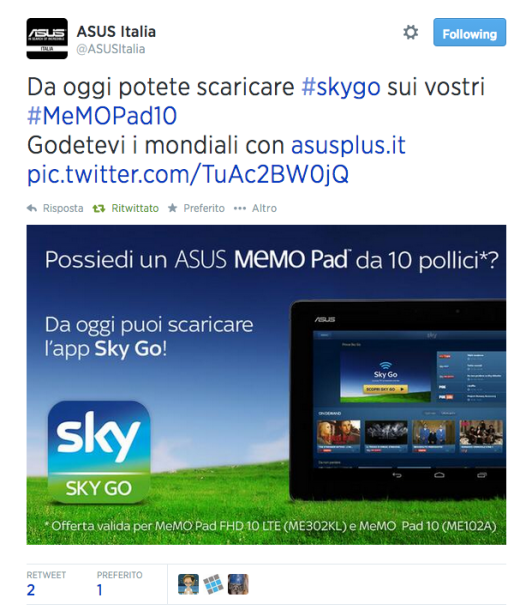This screenshot has width=520, height=610.
Task: Visit the asusplus.it link
Action: pos(348,145)
